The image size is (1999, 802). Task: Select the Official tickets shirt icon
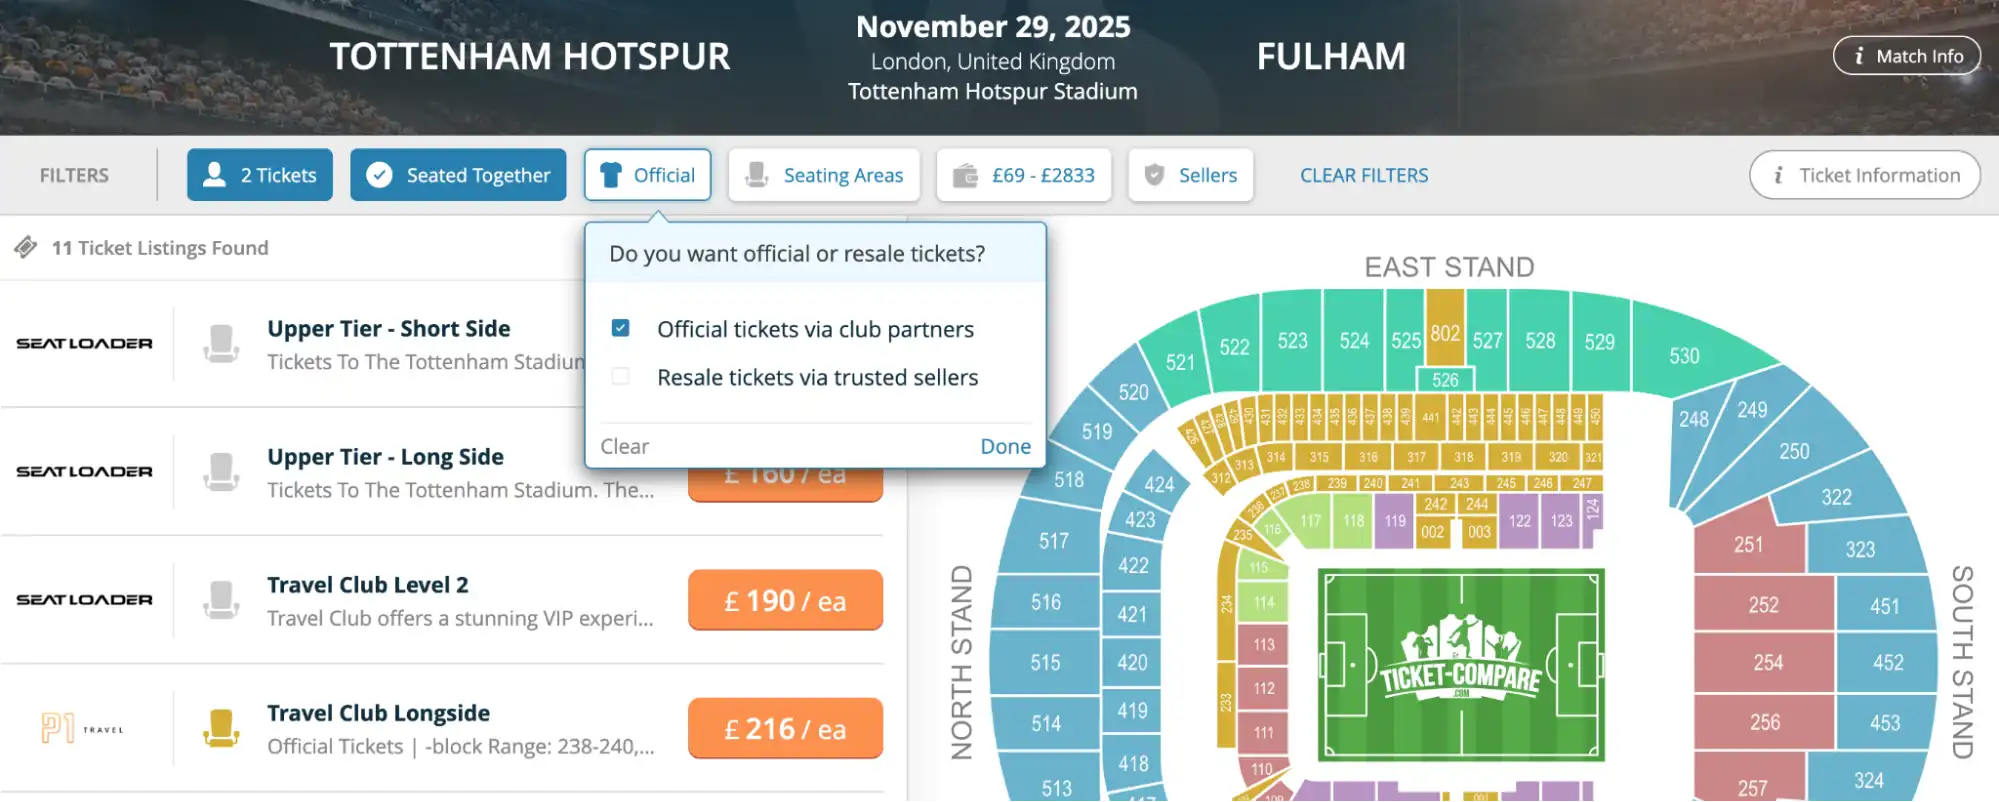pyautogui.click(x=609, y=174)
